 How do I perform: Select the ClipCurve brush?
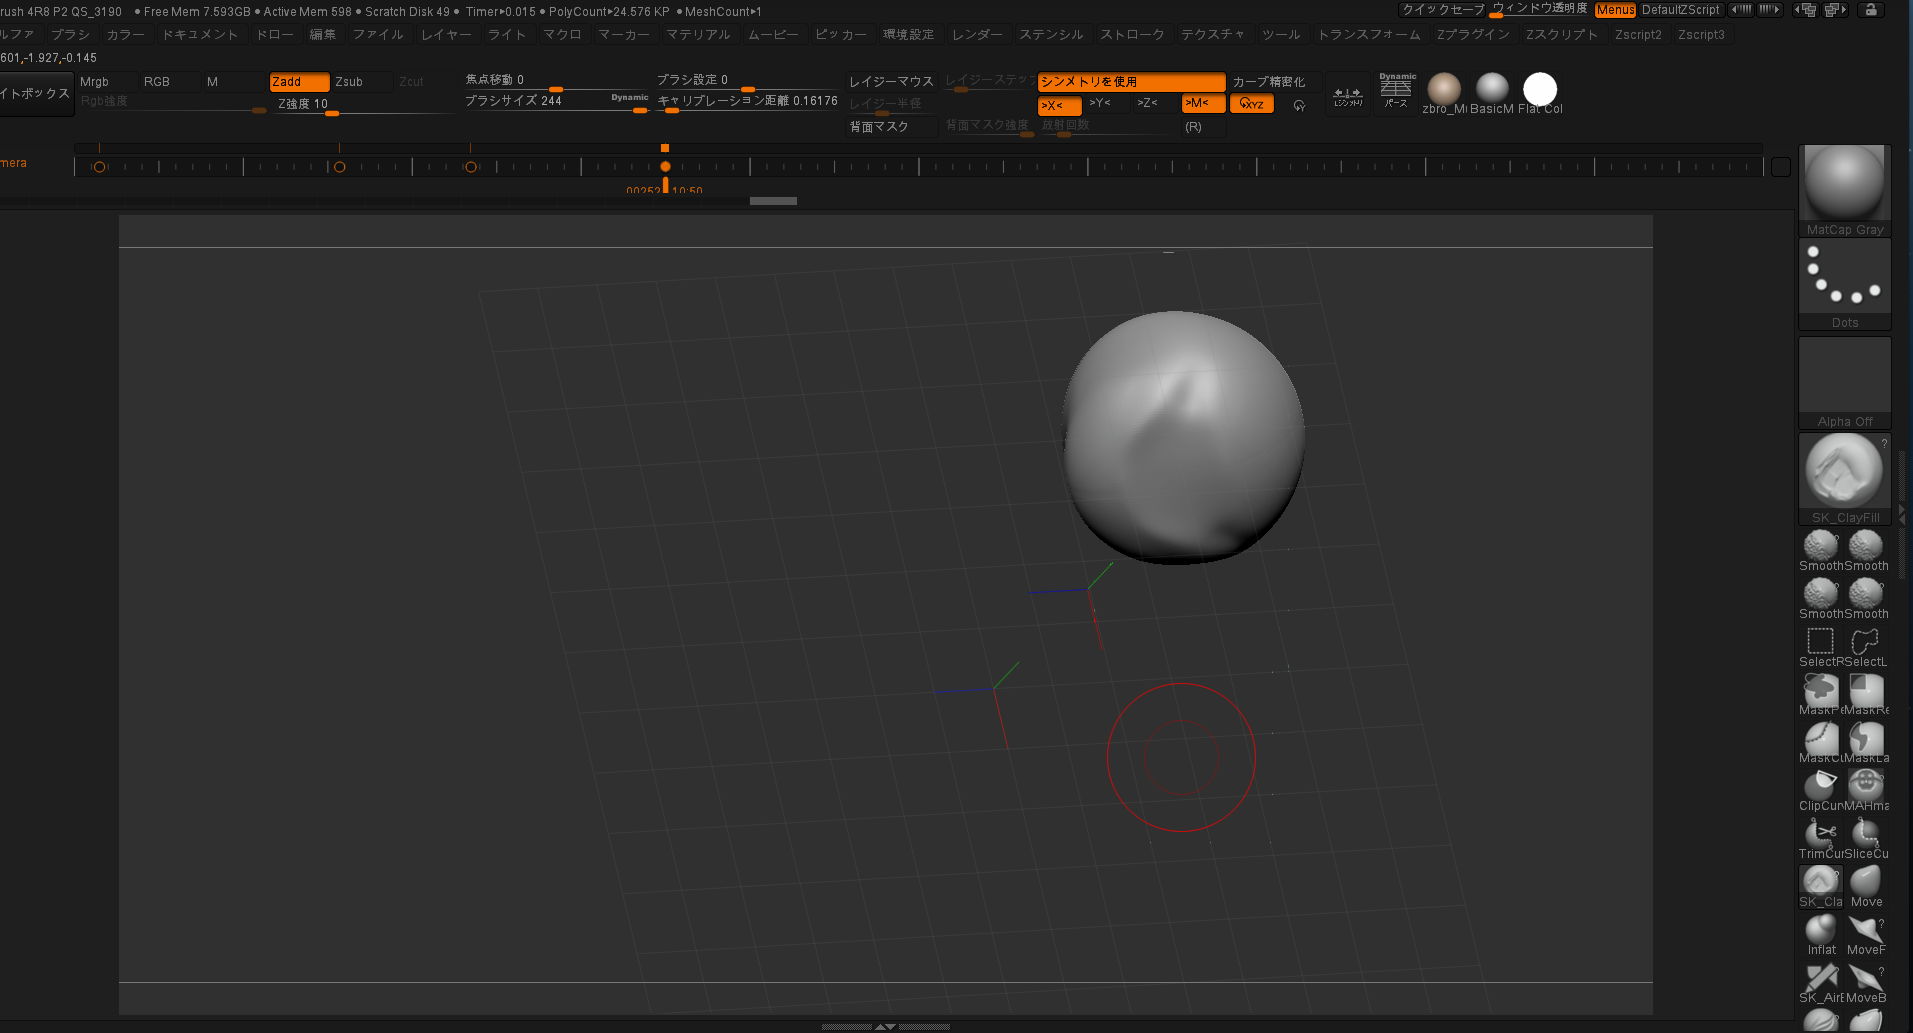tap(1820, 790)
